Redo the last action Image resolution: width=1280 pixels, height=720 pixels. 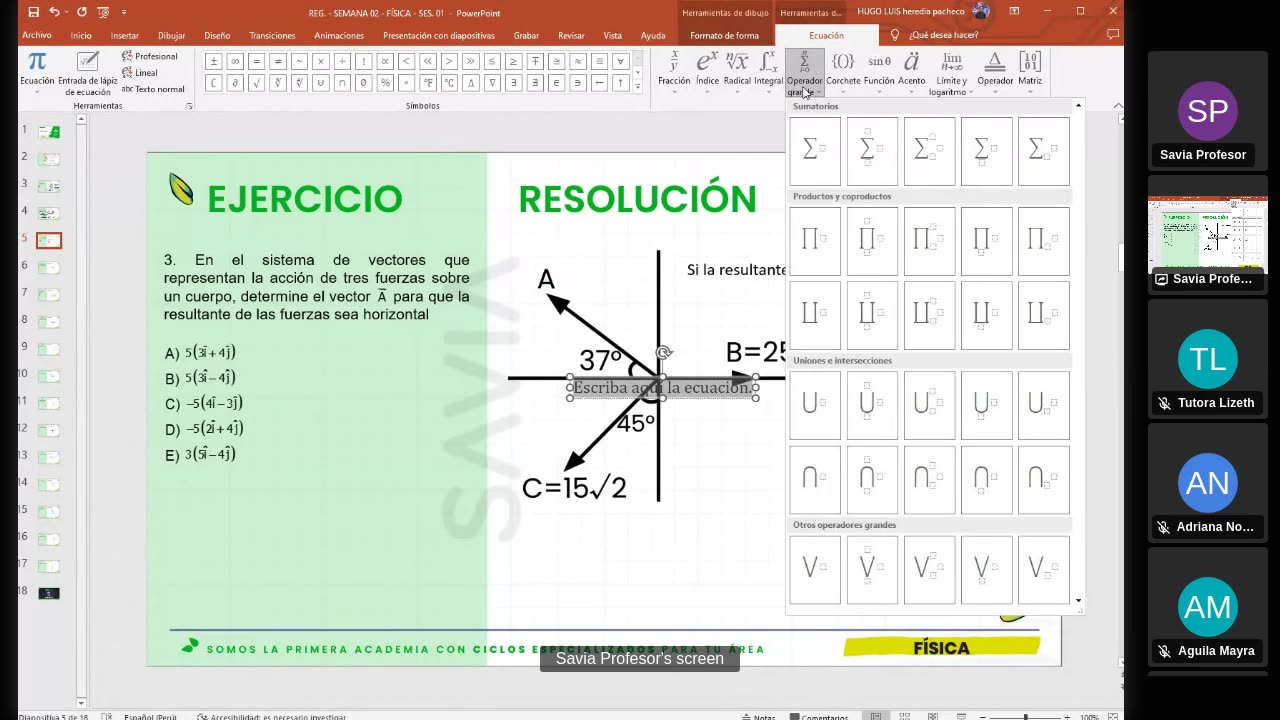[81, 12]
